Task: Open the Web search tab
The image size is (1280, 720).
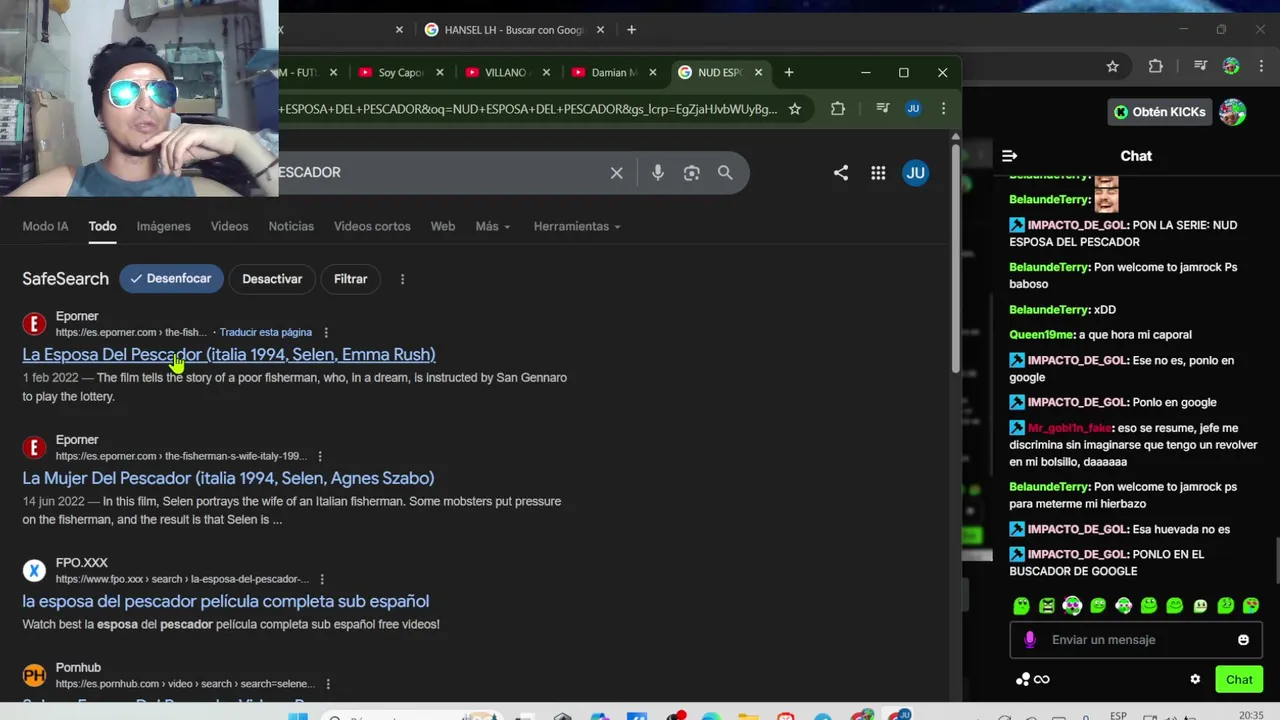Action: pyautogui.click(x=443, y=227)
